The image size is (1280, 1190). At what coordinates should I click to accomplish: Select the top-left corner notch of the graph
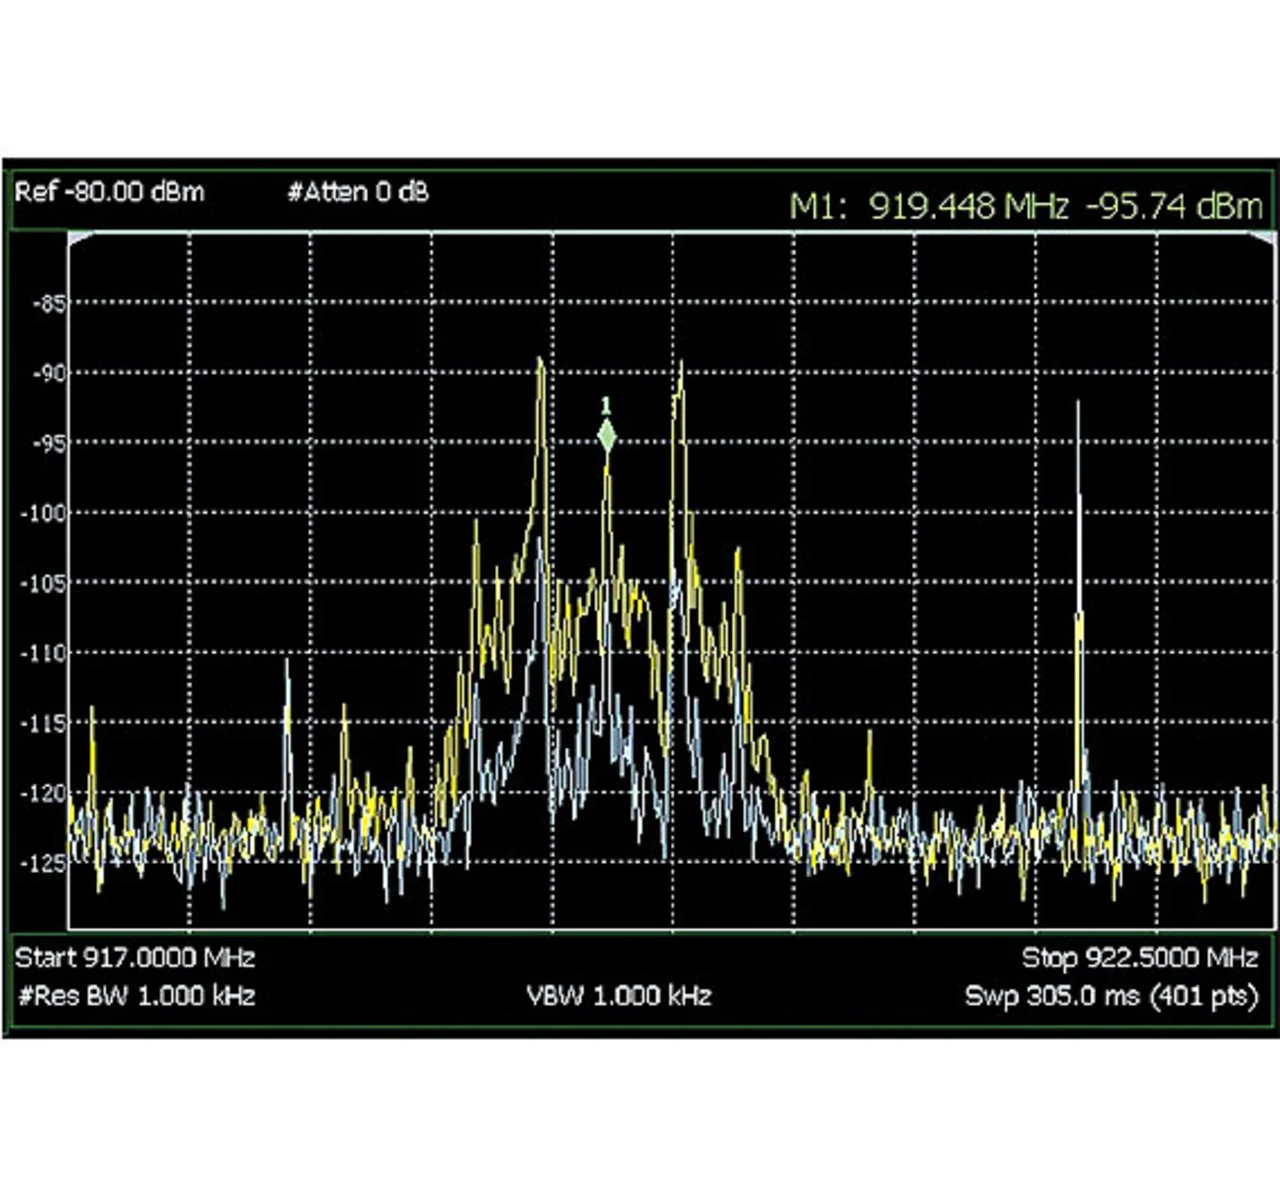(x=77, y=238)
